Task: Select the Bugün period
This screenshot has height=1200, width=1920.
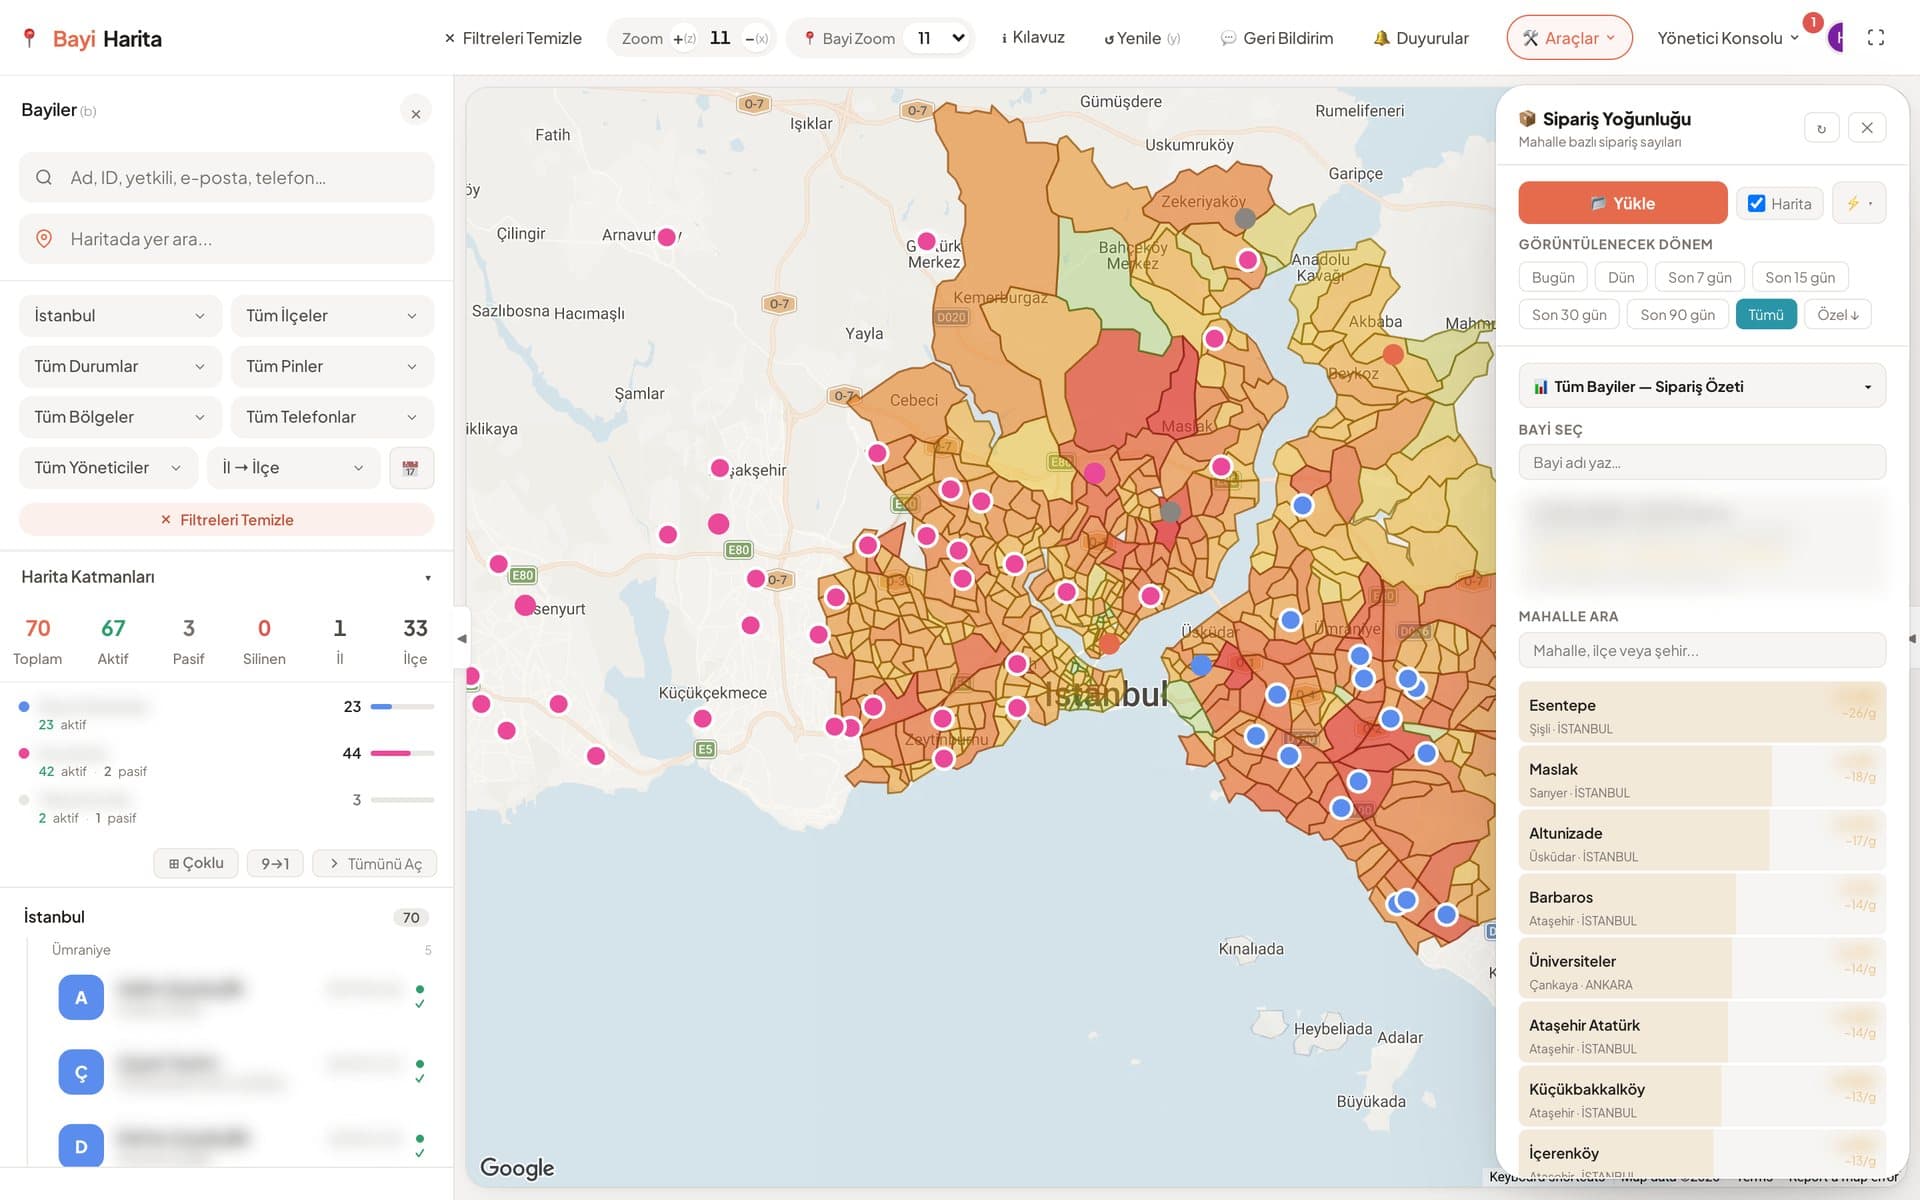Action: click(1553, 278)
